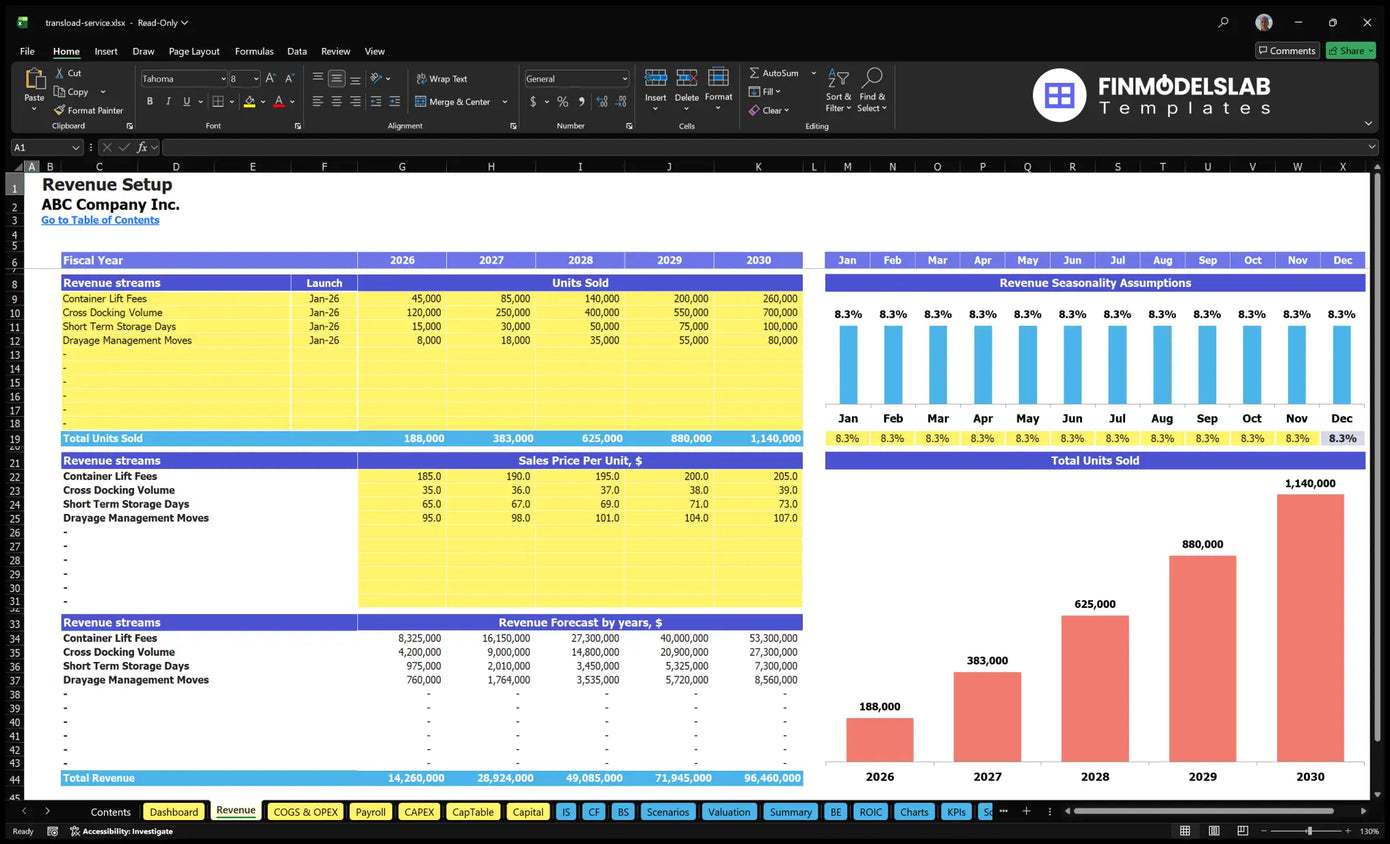Switch to Normal view in status bar
This screenshot has height=844, width=1390.
[1185, 831]
